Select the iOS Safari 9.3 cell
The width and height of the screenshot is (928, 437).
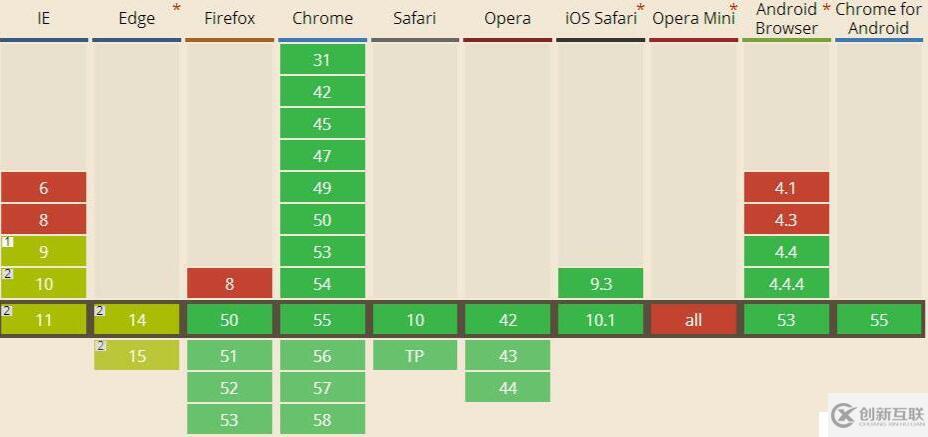point(601,284)
